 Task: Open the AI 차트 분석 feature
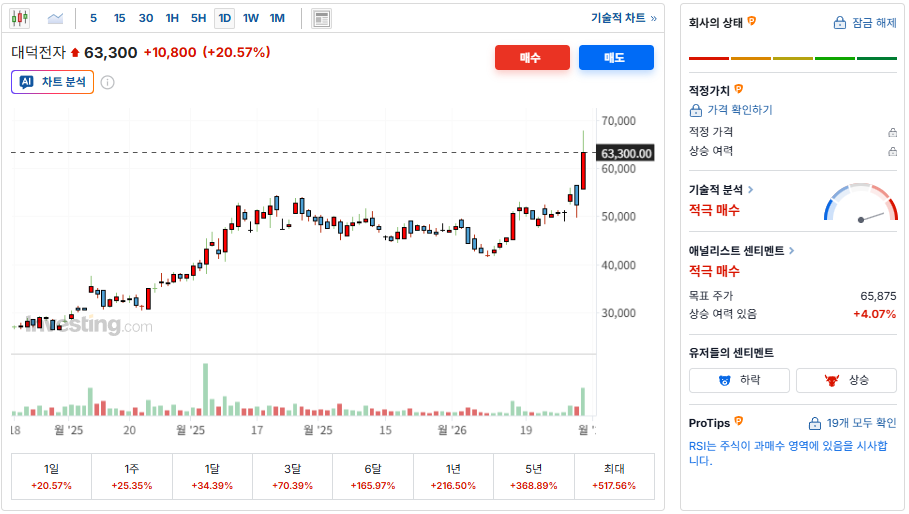click(53, 82)
